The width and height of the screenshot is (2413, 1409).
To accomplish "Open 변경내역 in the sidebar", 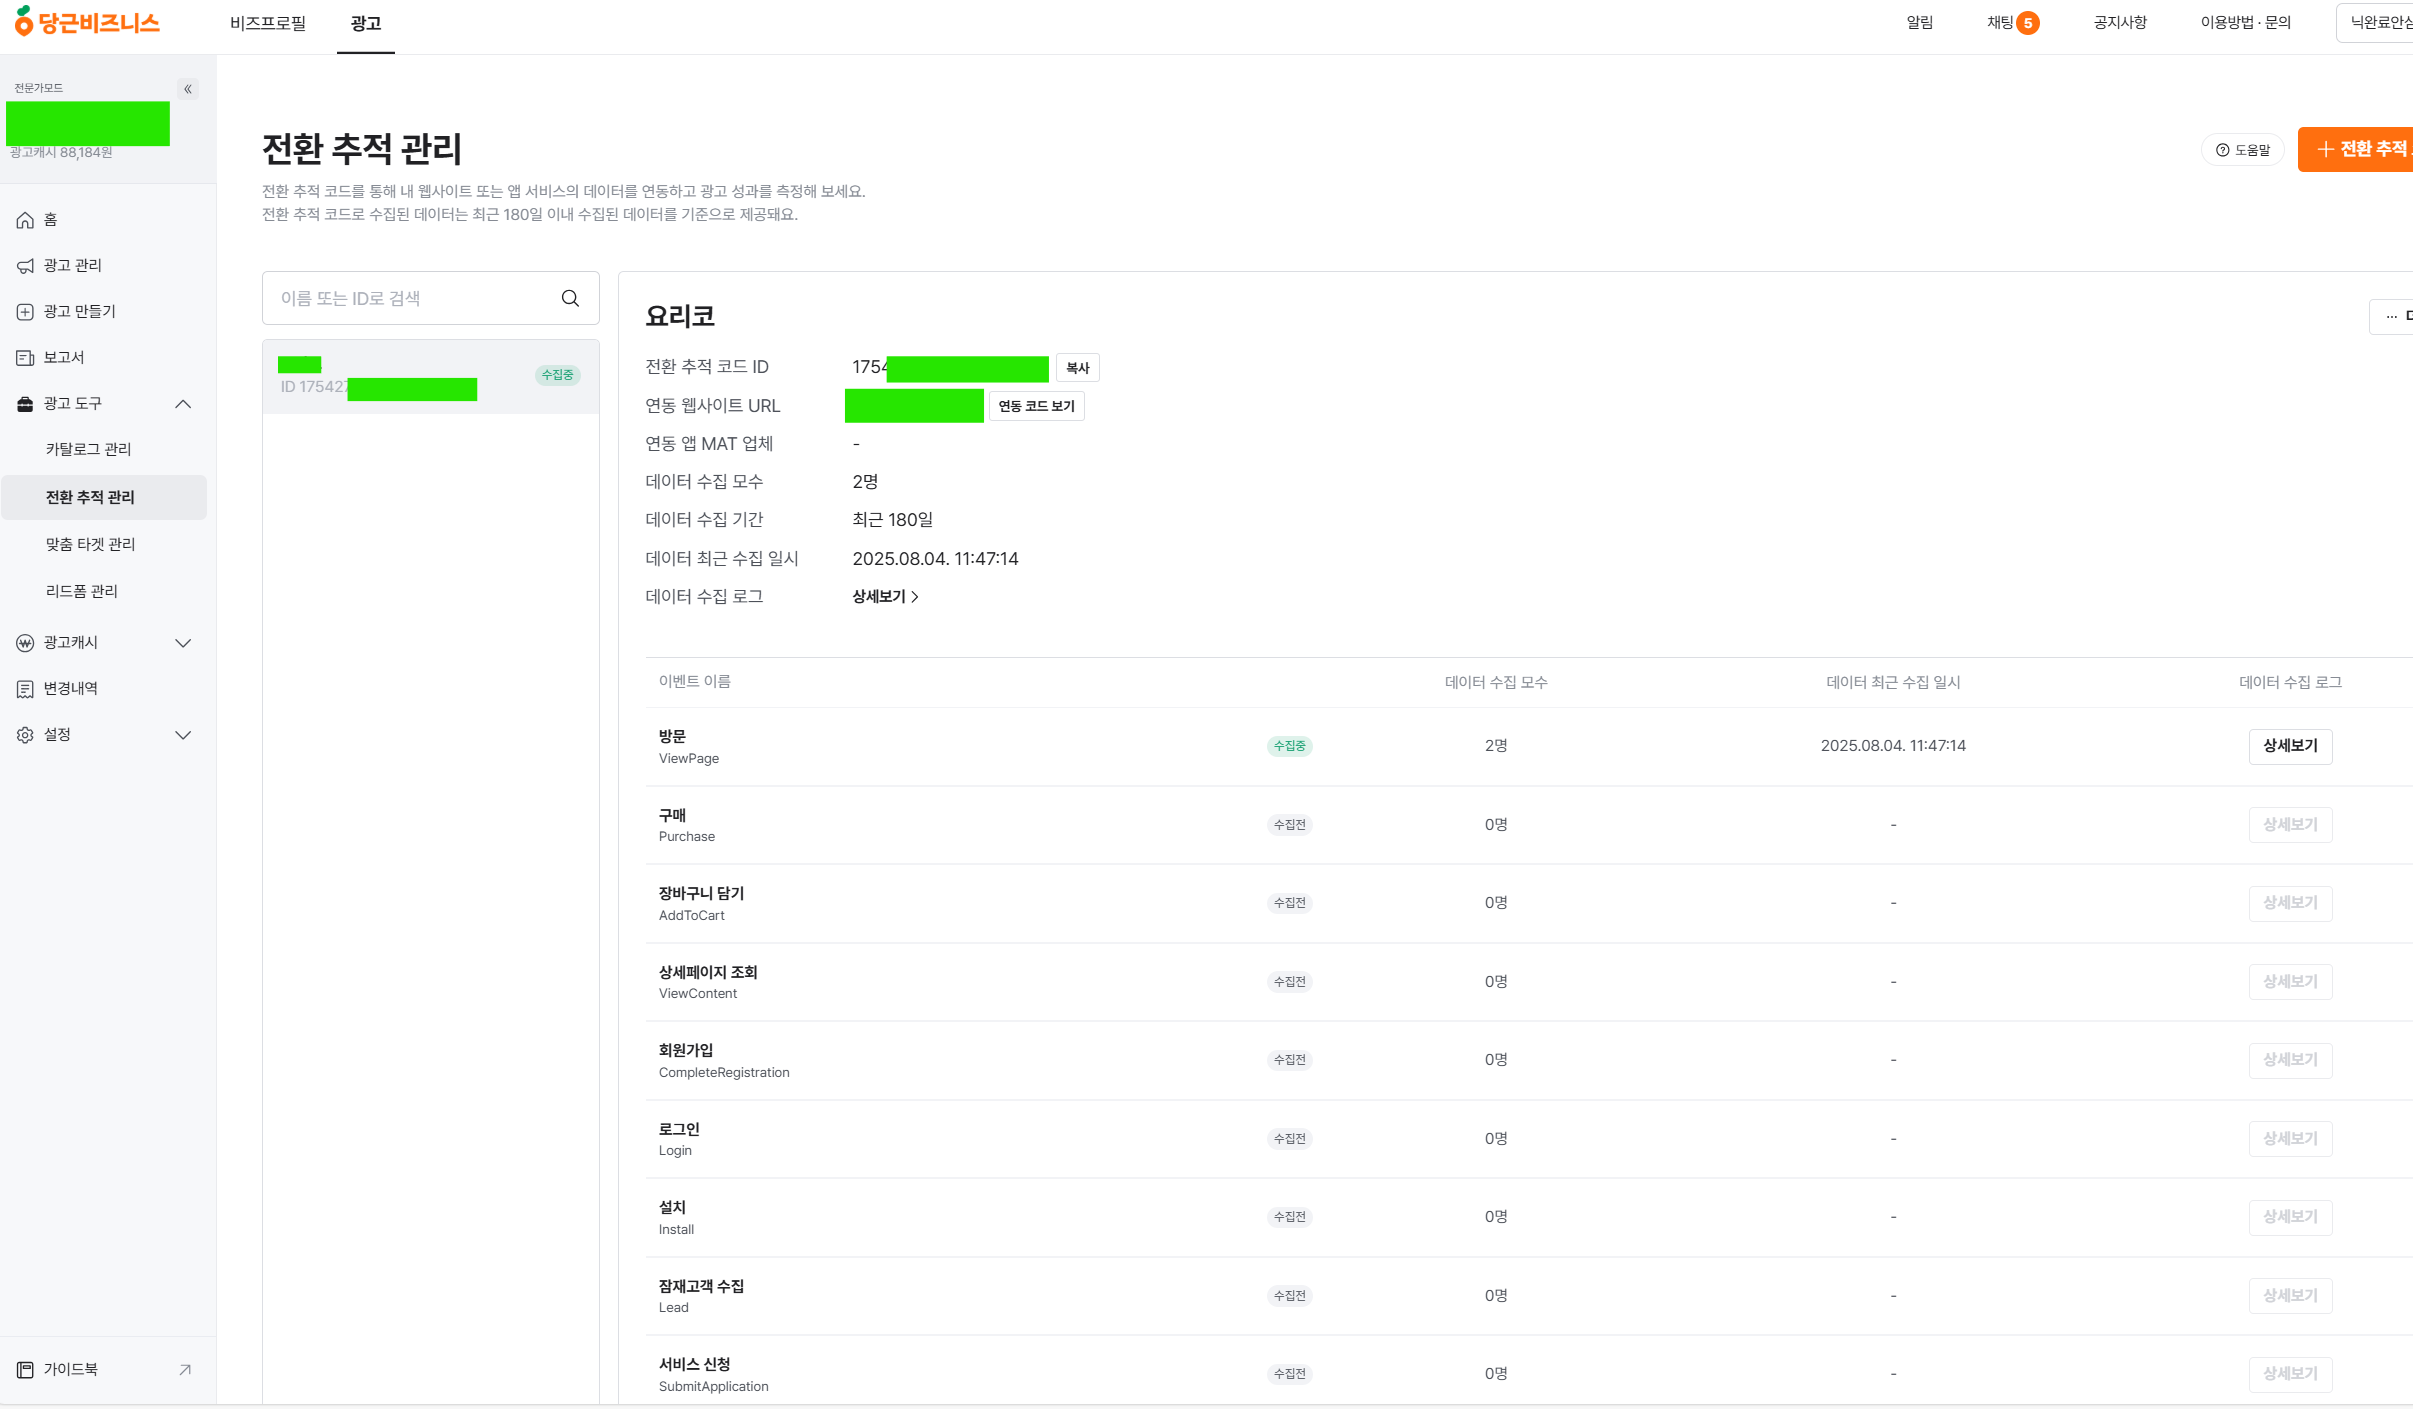I will coord(70,688).
